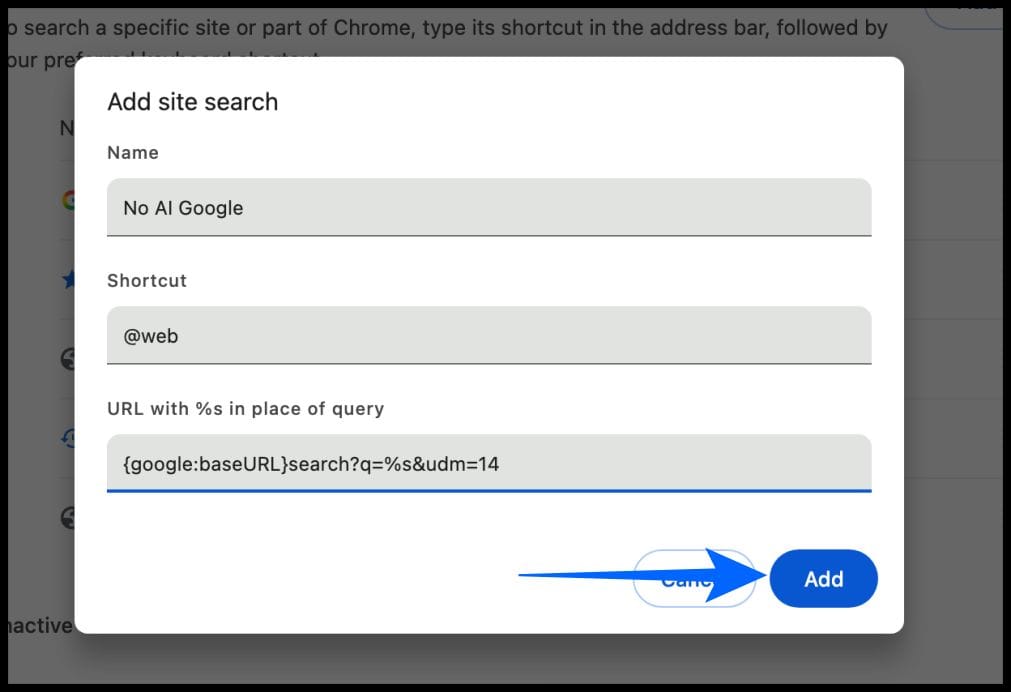Click the "URL with %s in place of query" label
This screenshot has height=692, width=1011.
coord(245,409)
